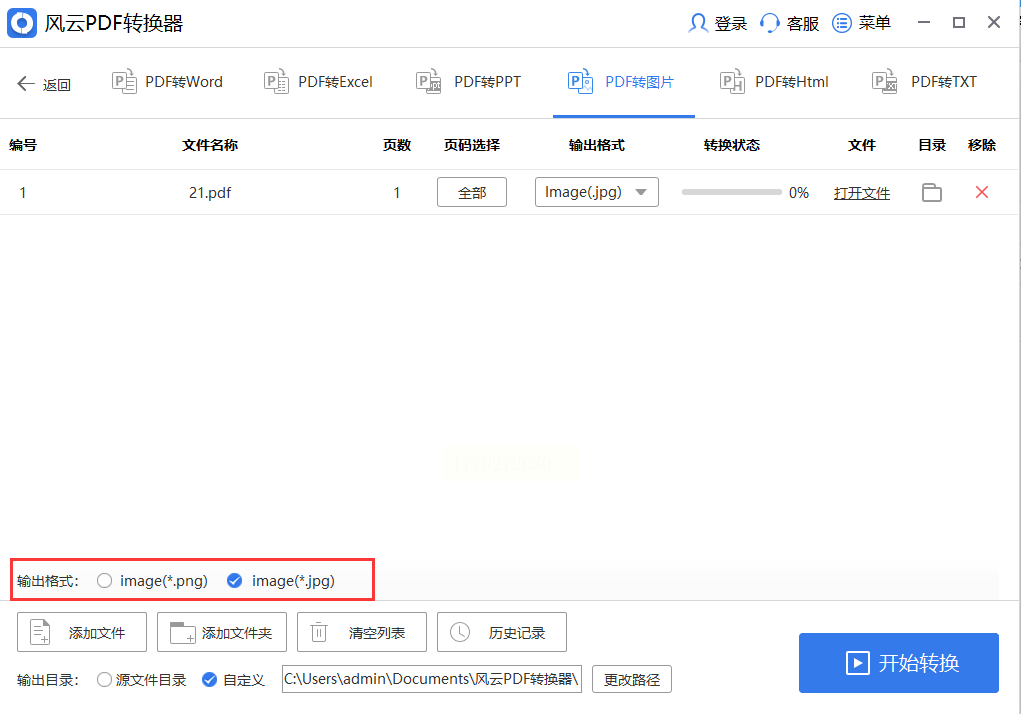Viewport: 1021px width, 714px height.
Task: Open output folder icon for 21.pdf
Action: click(932, 193)
